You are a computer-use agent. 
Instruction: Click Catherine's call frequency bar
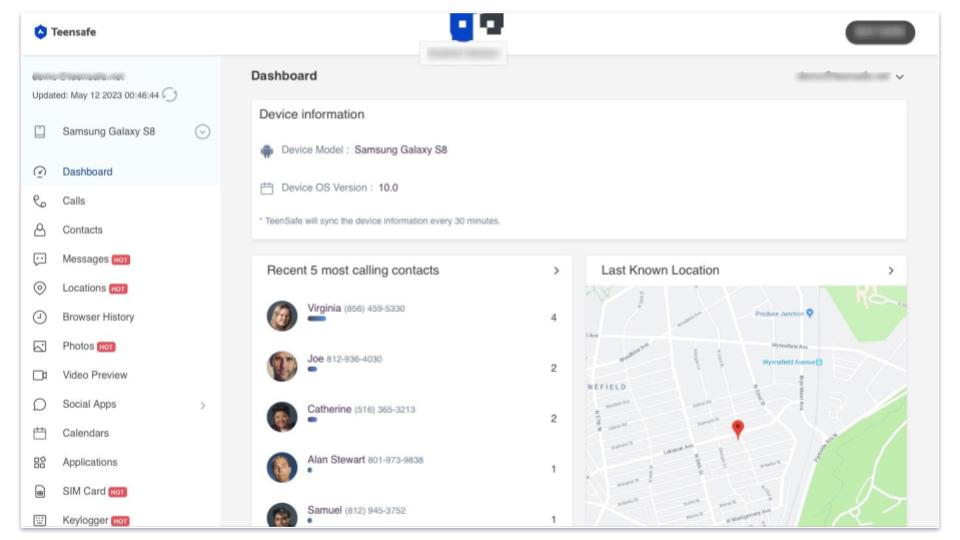point(312,420)
